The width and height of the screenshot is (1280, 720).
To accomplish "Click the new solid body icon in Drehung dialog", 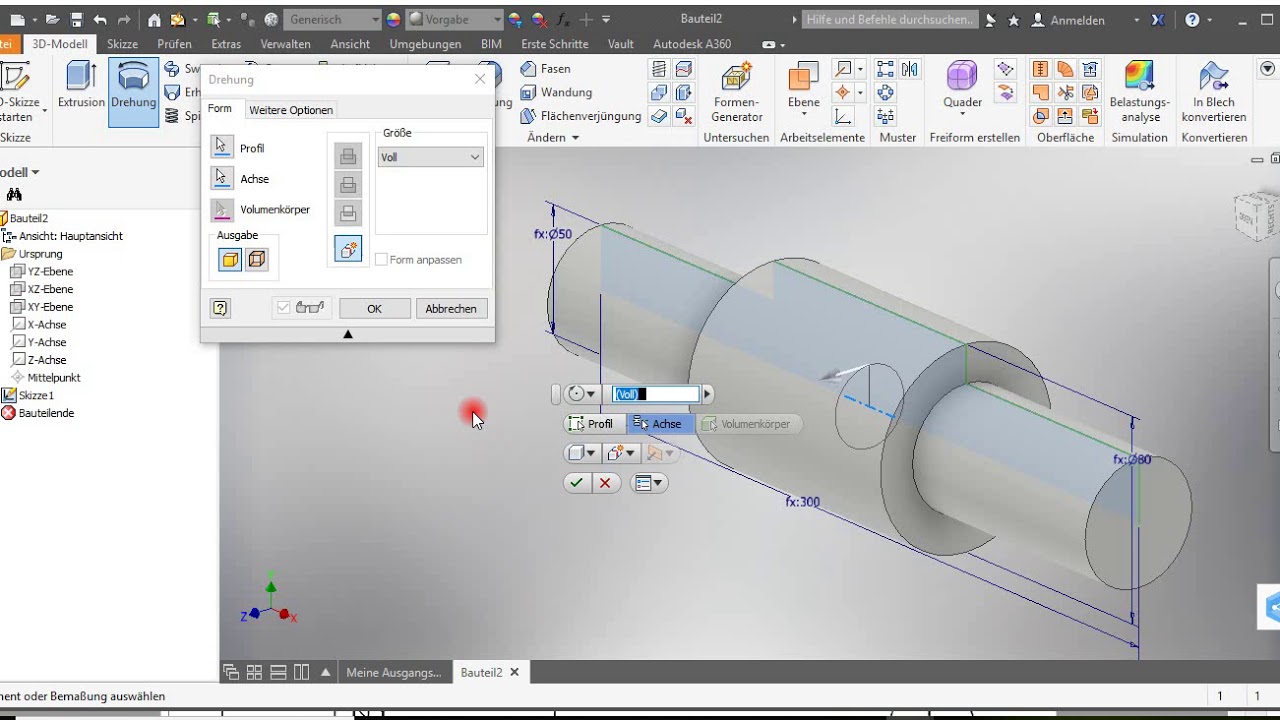I will tap(348, 250).
